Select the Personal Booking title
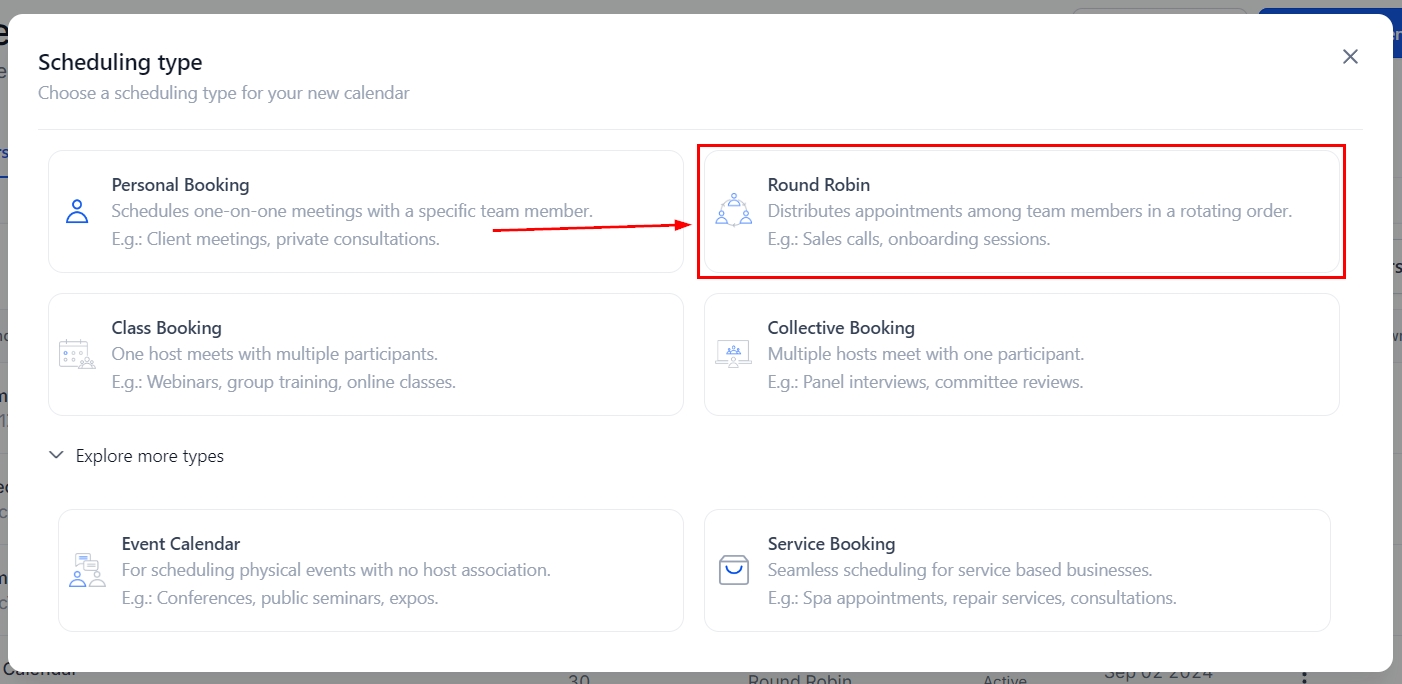The image size is (1402, 684). (180, 185)
